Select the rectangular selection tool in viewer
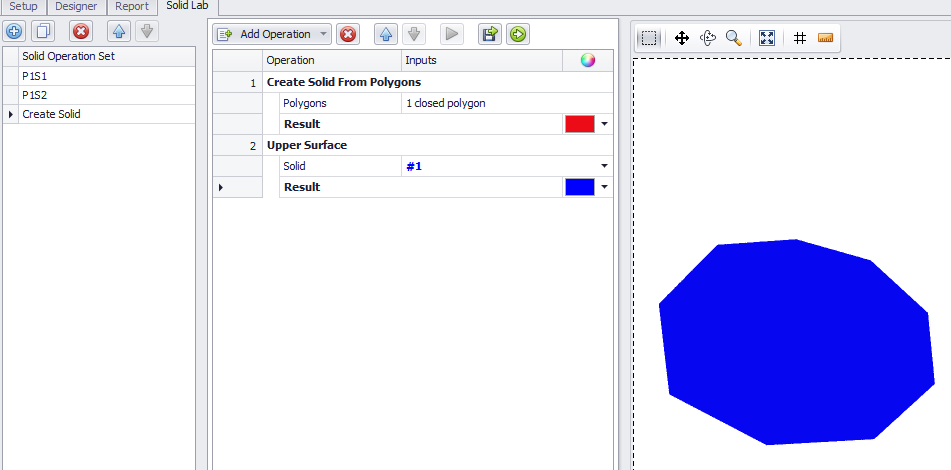Screen dimensions: 951x470 tap(650, 38)
